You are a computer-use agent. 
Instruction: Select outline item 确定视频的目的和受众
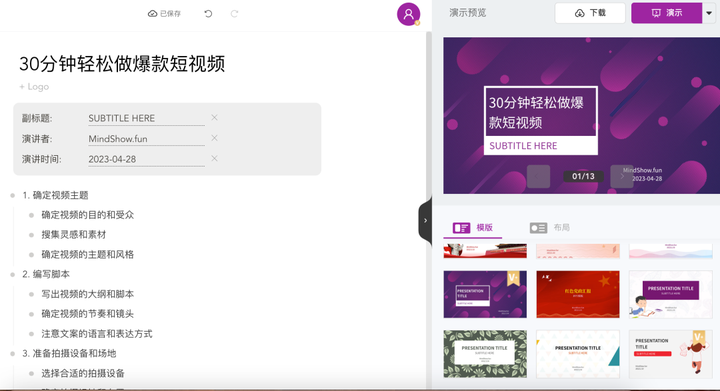pos(88,215)
